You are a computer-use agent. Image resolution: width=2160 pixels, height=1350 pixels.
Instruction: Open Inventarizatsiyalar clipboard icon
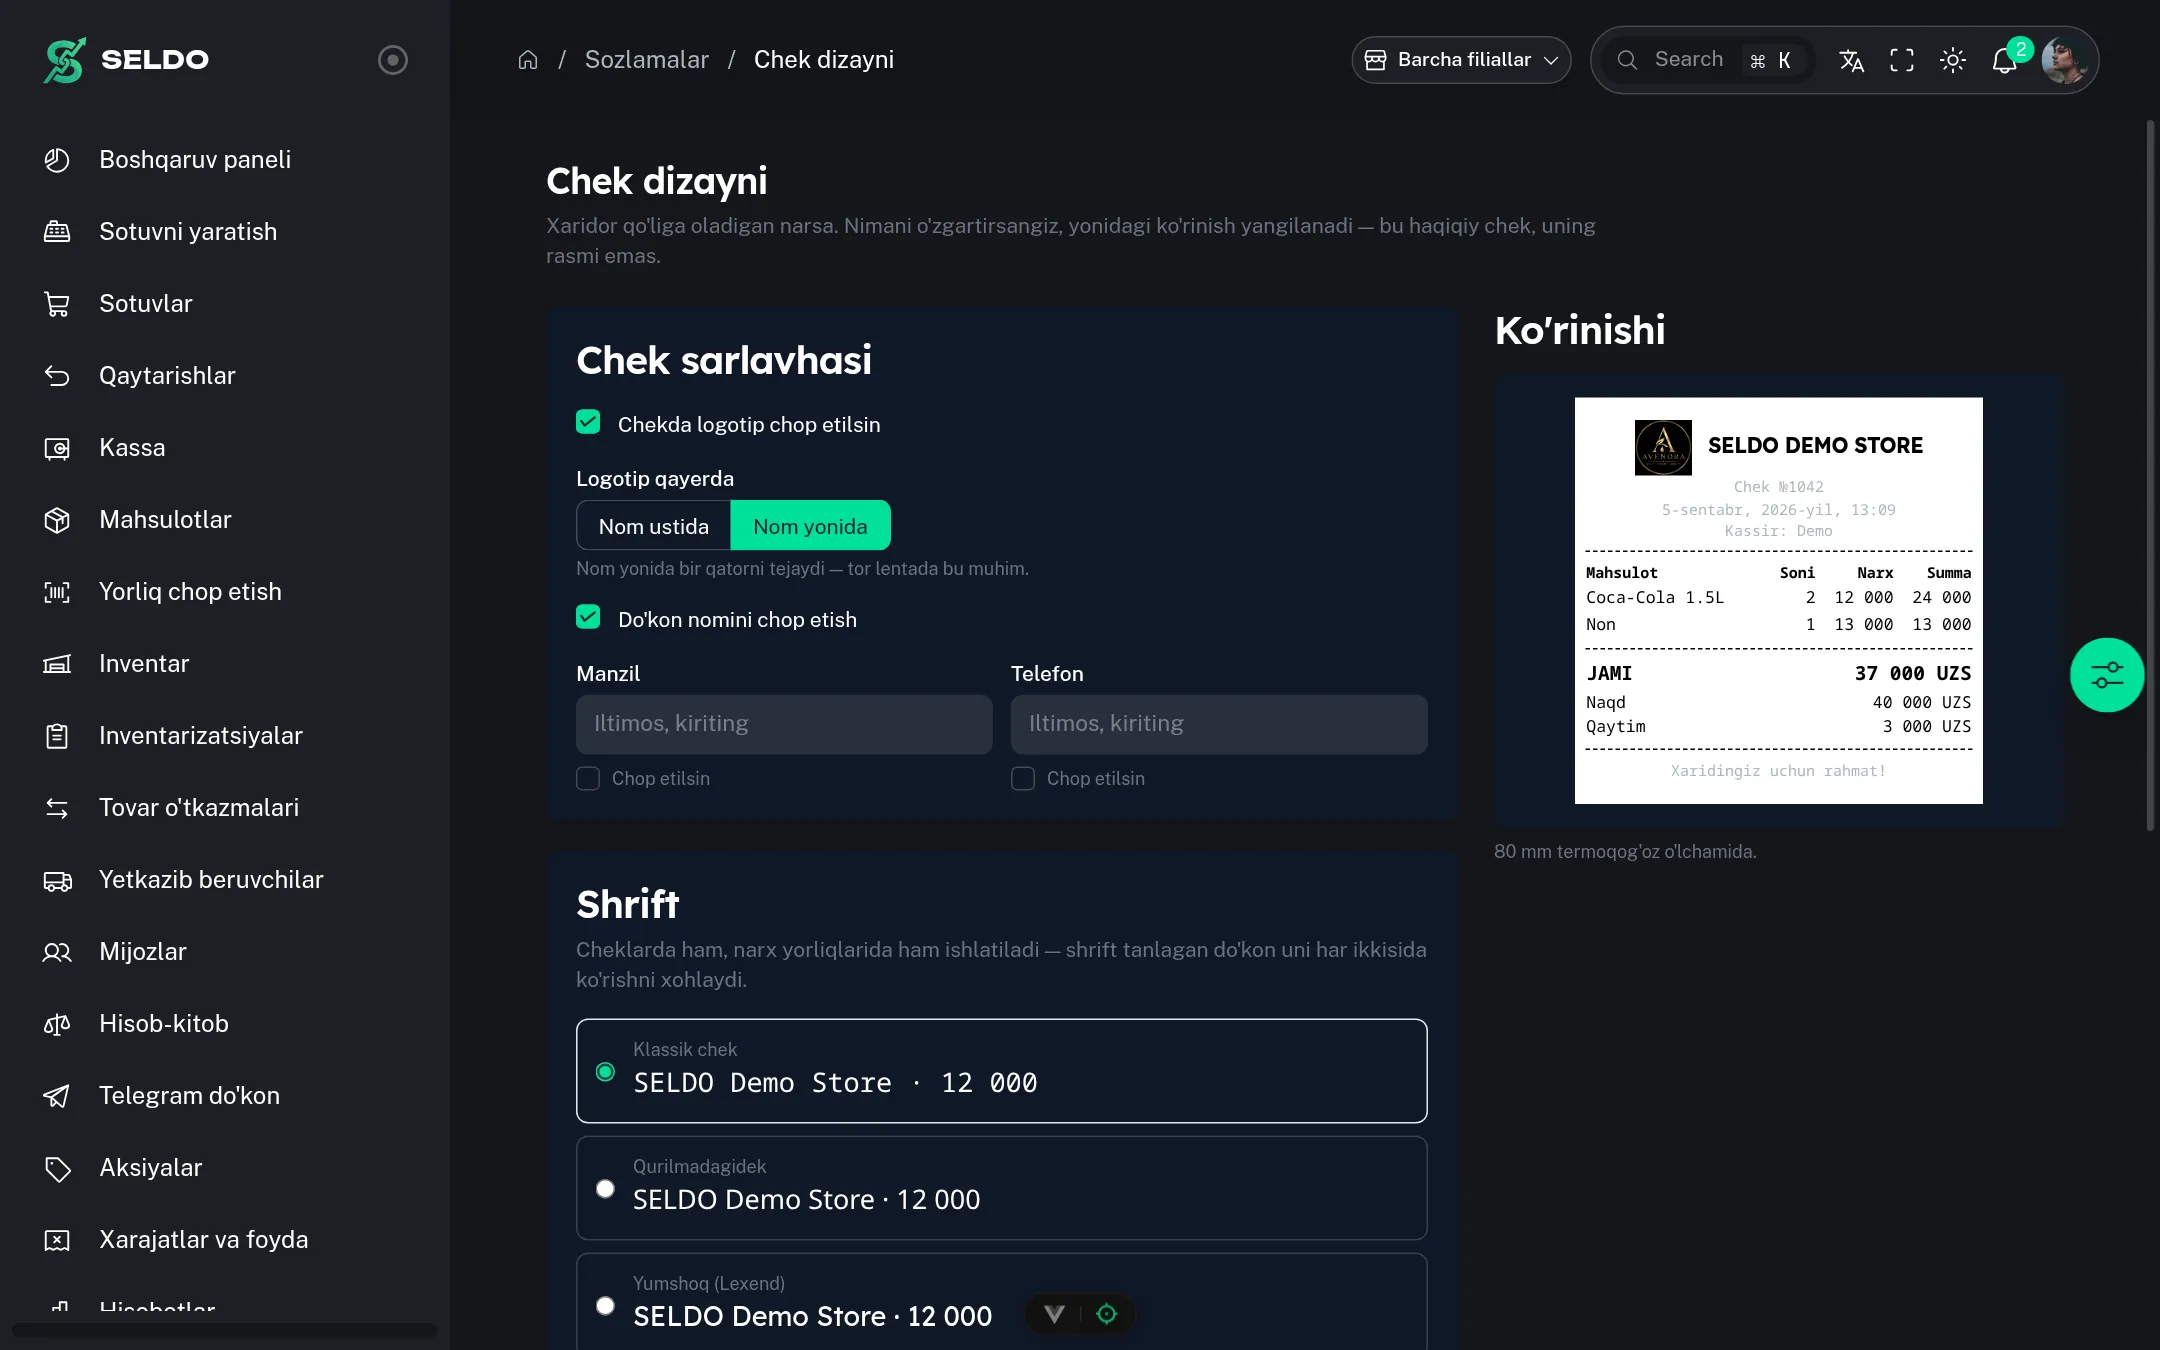pos(57,736)
